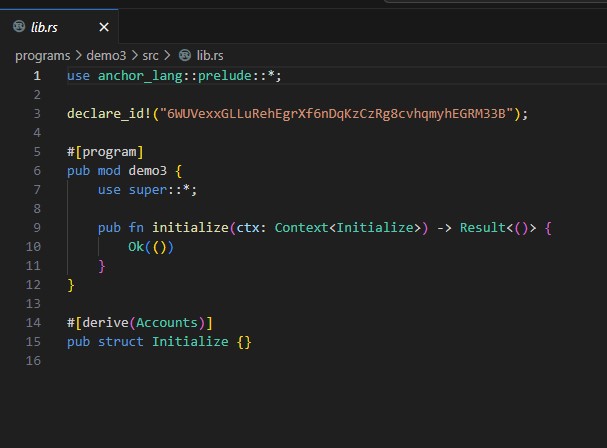Place cursor on 'anchor_lang' in line 1
Screen dimensions: 607x448
(140, 76)
